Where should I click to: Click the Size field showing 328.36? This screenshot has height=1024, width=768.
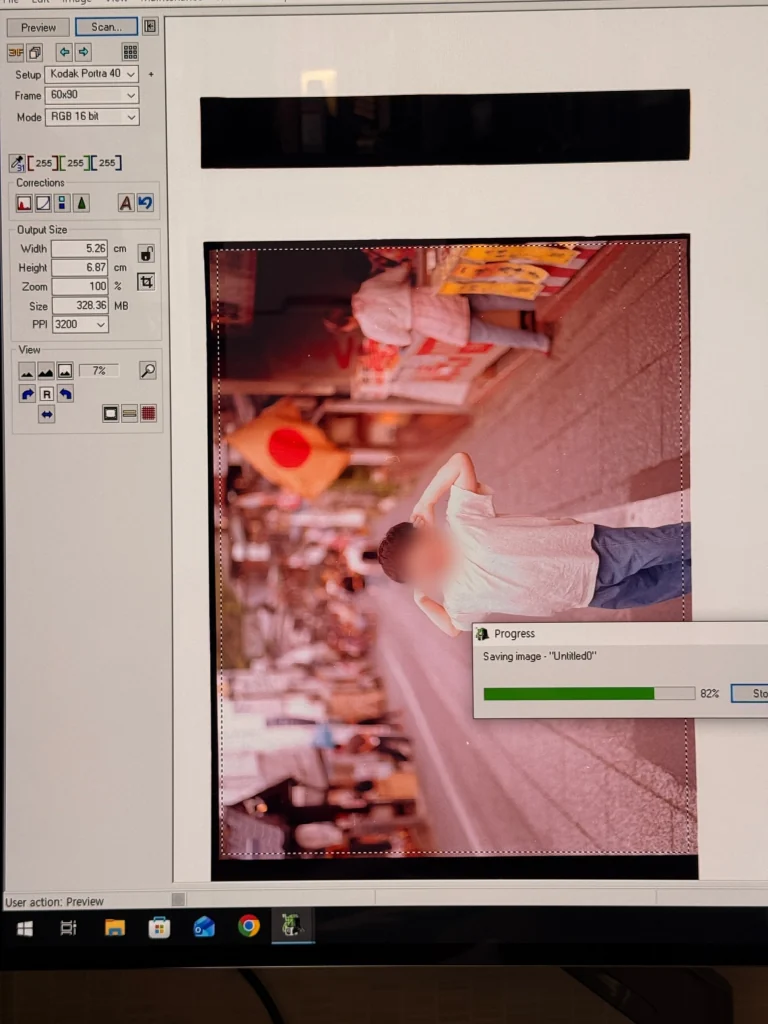click(80, 306)
